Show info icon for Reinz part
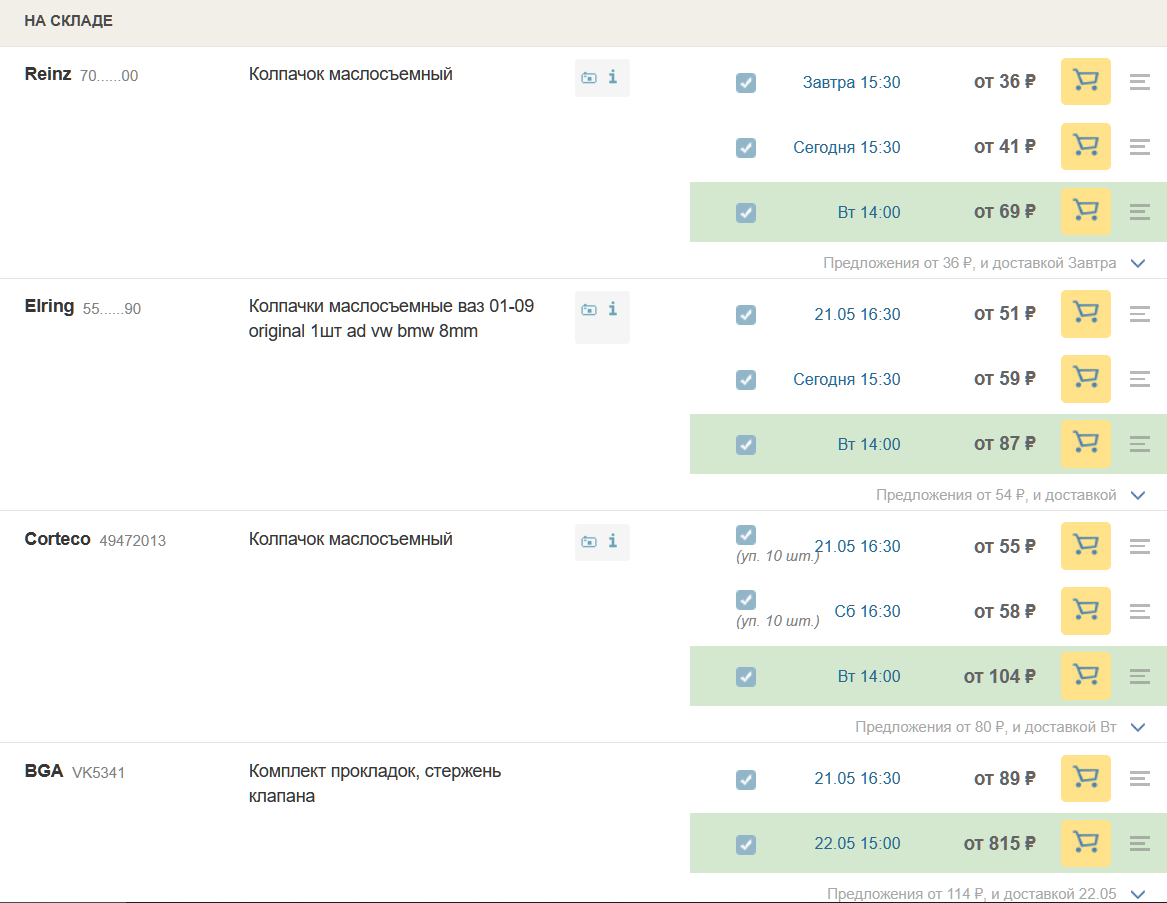This screenshot has width=1167, height=903. click(613, 77)
